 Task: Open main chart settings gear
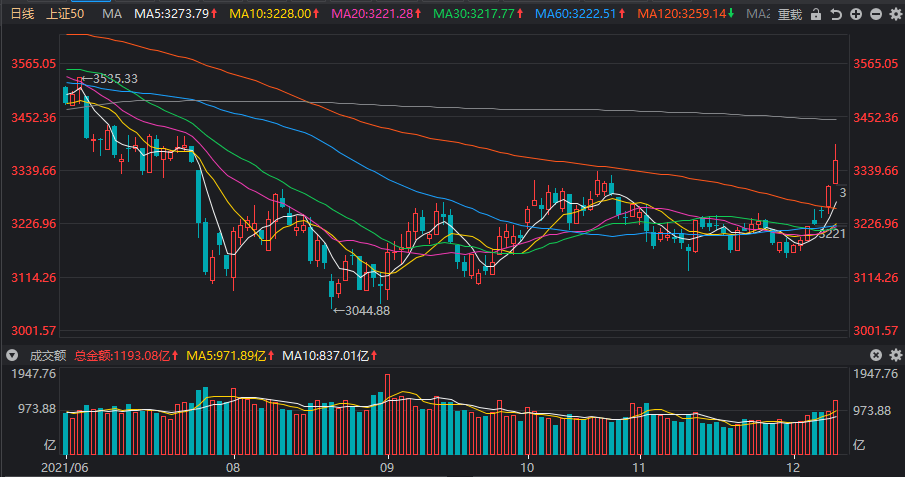[896, 15]
